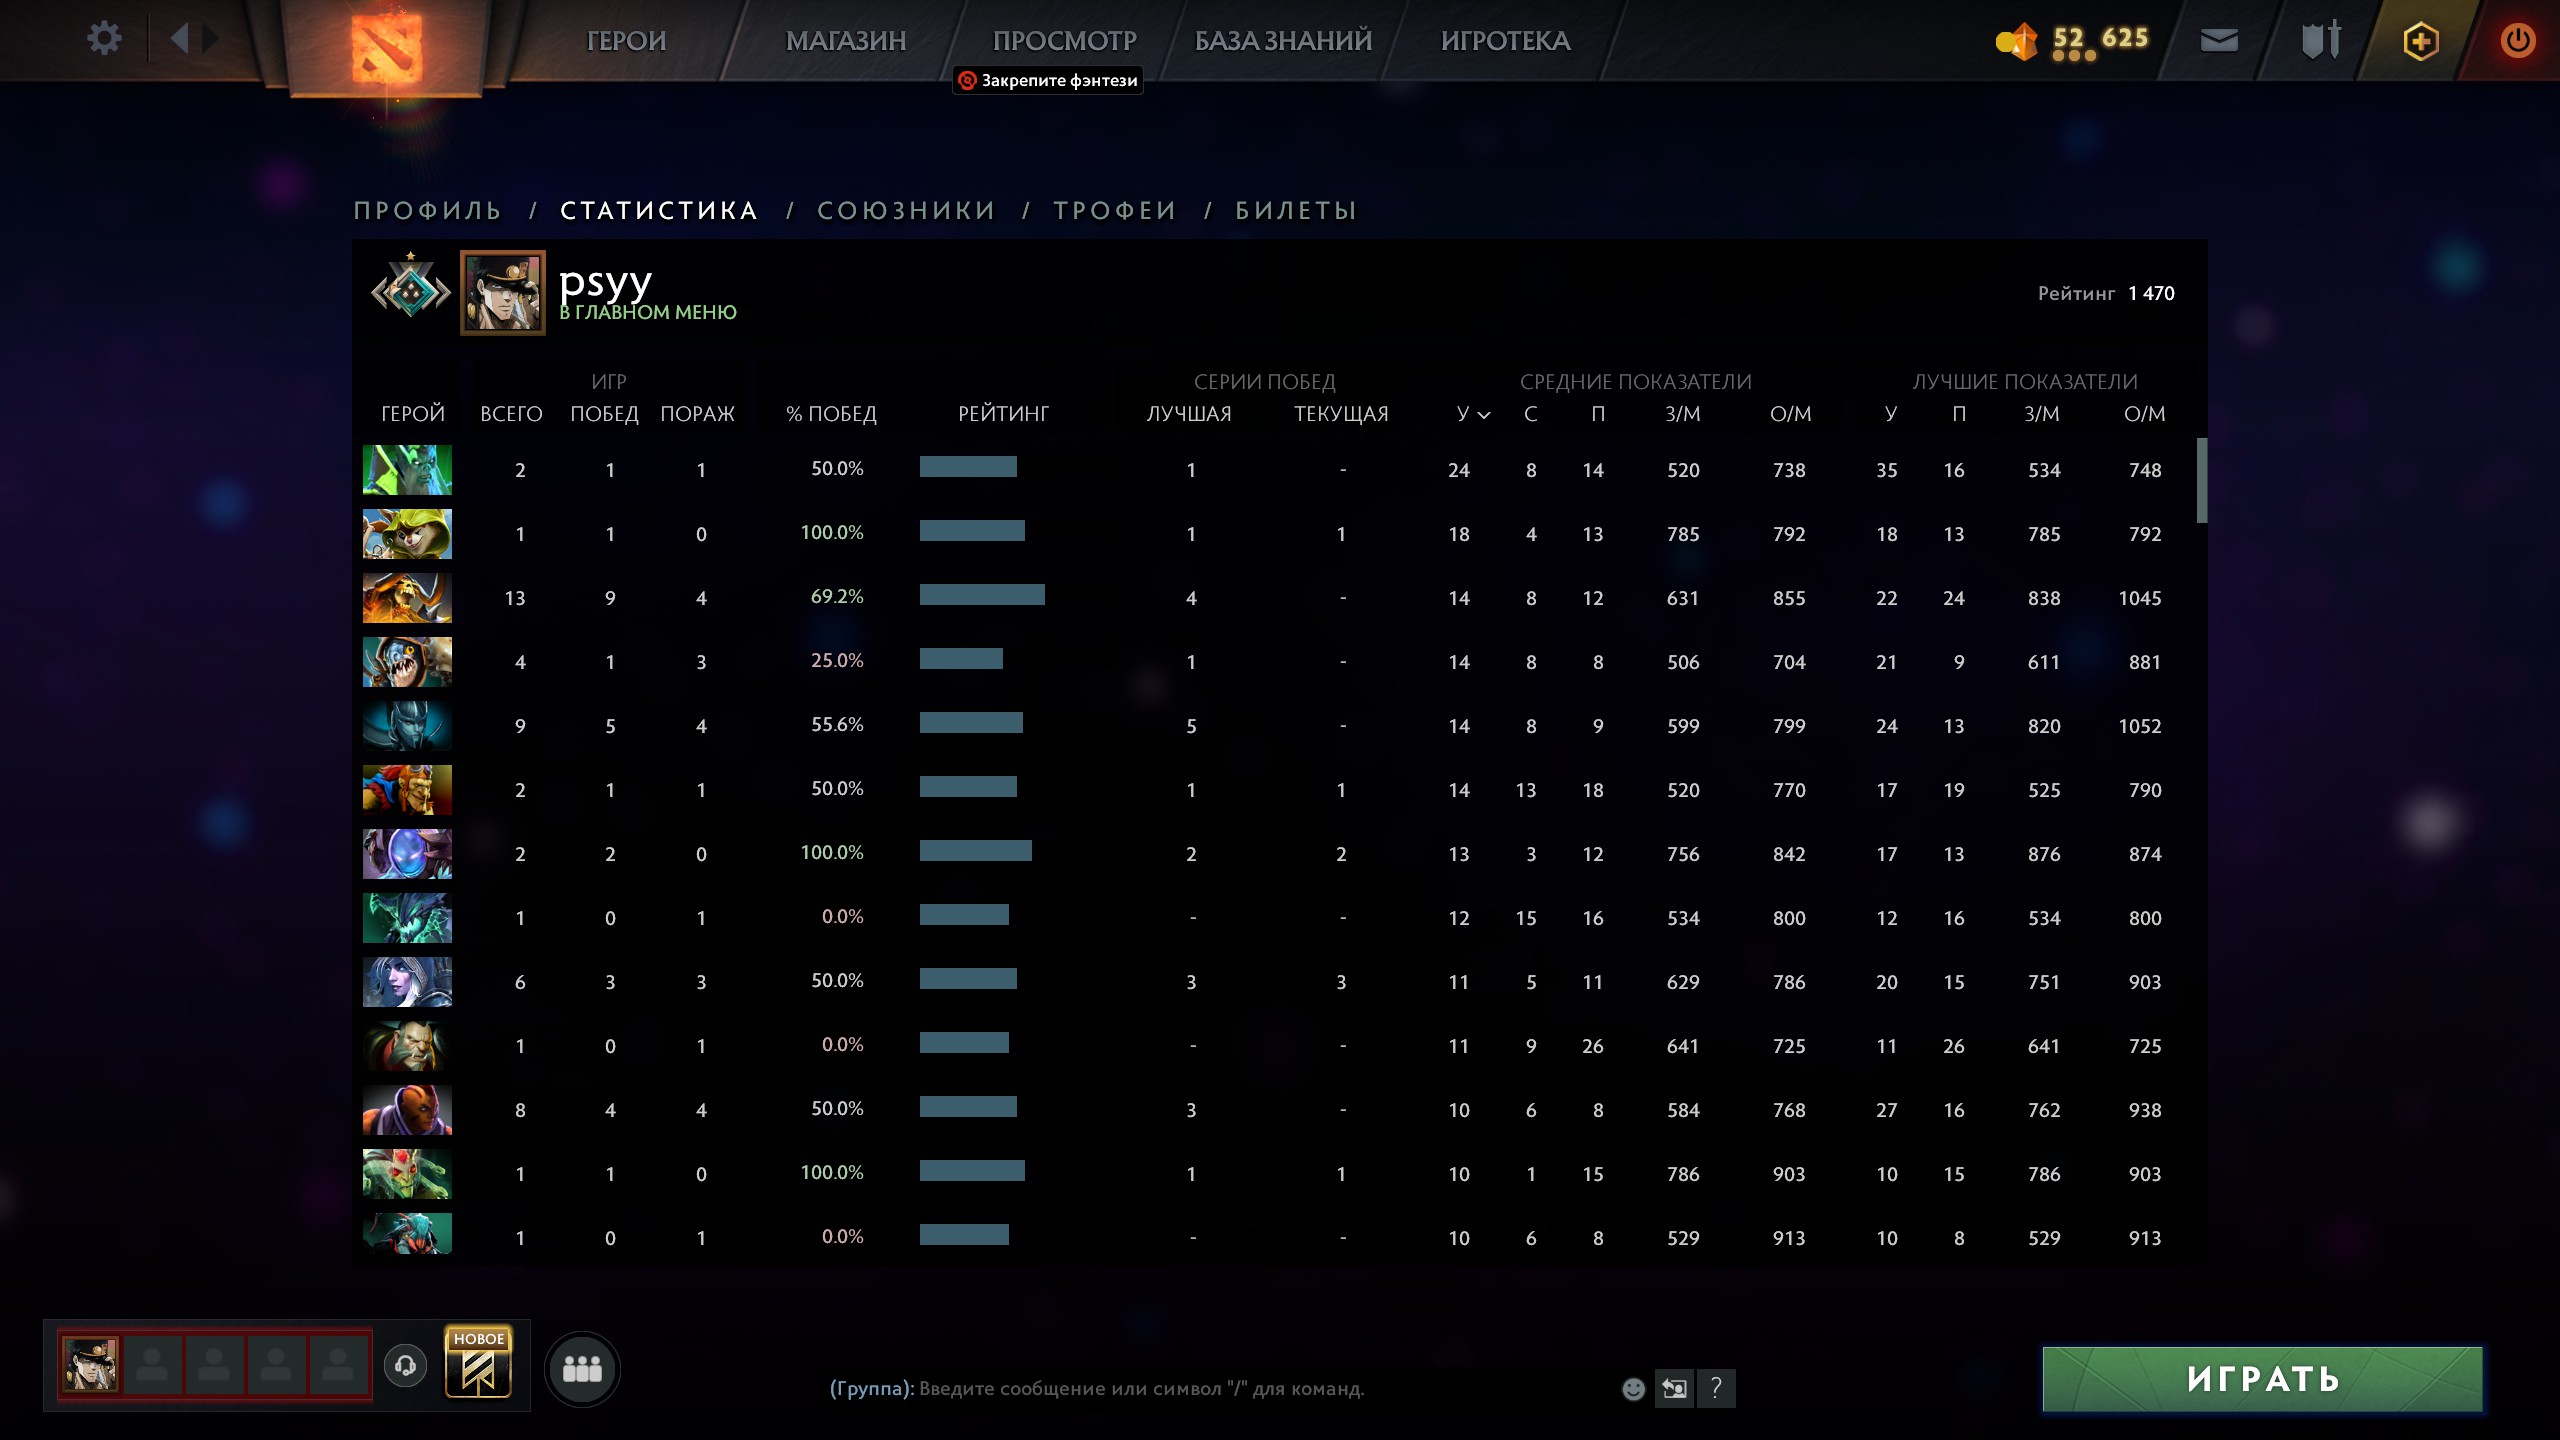
Task: Click the 1052 best О/М value
Action: (2140, 726)
